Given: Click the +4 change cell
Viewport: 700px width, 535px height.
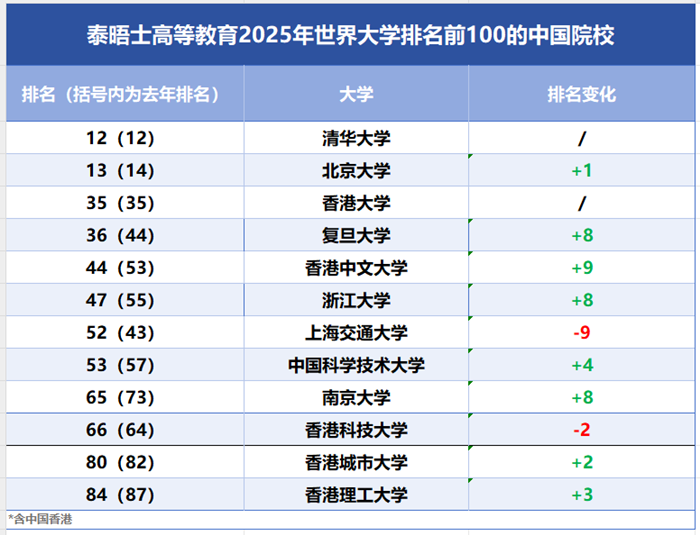Looking at the screenshot, I should (x=582, y=365).
